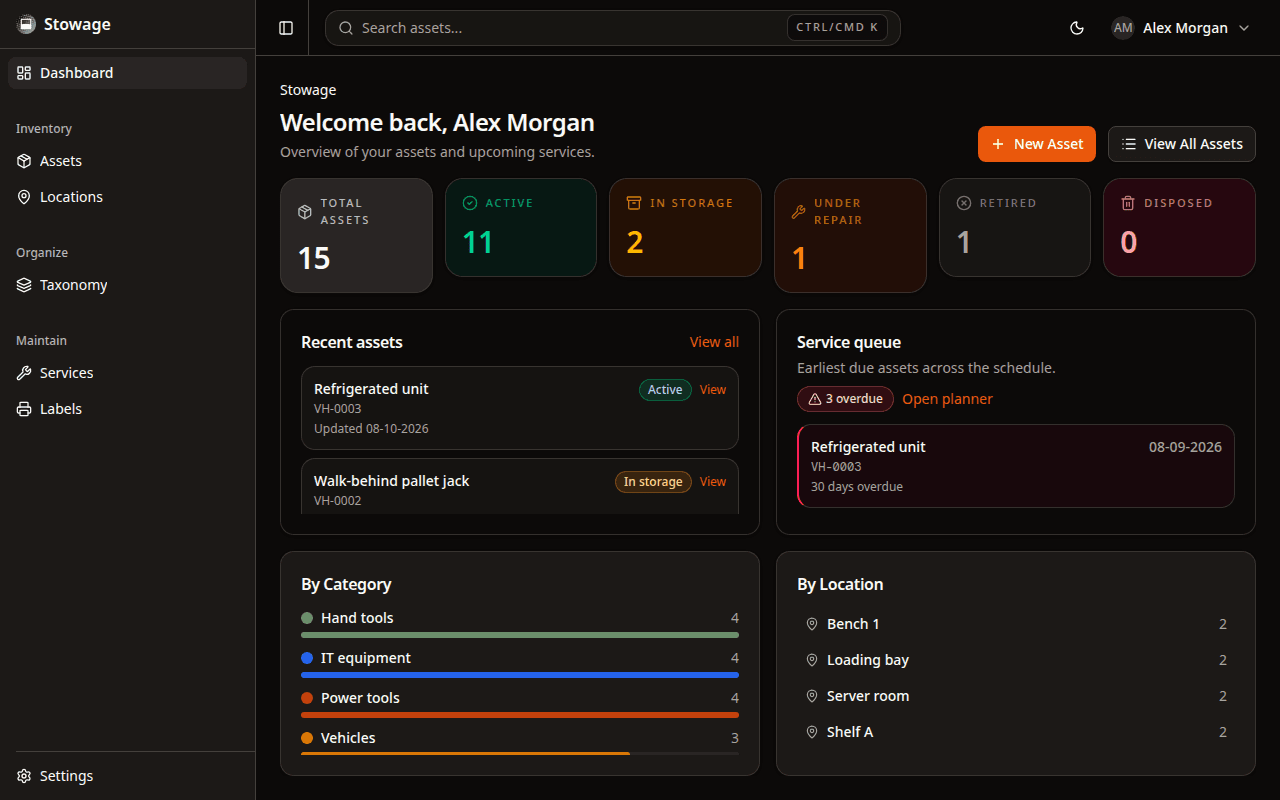Click the Loading bay location pin
Image resolution: width=1280 pixels, height=800 pixels.
point(812,660)
